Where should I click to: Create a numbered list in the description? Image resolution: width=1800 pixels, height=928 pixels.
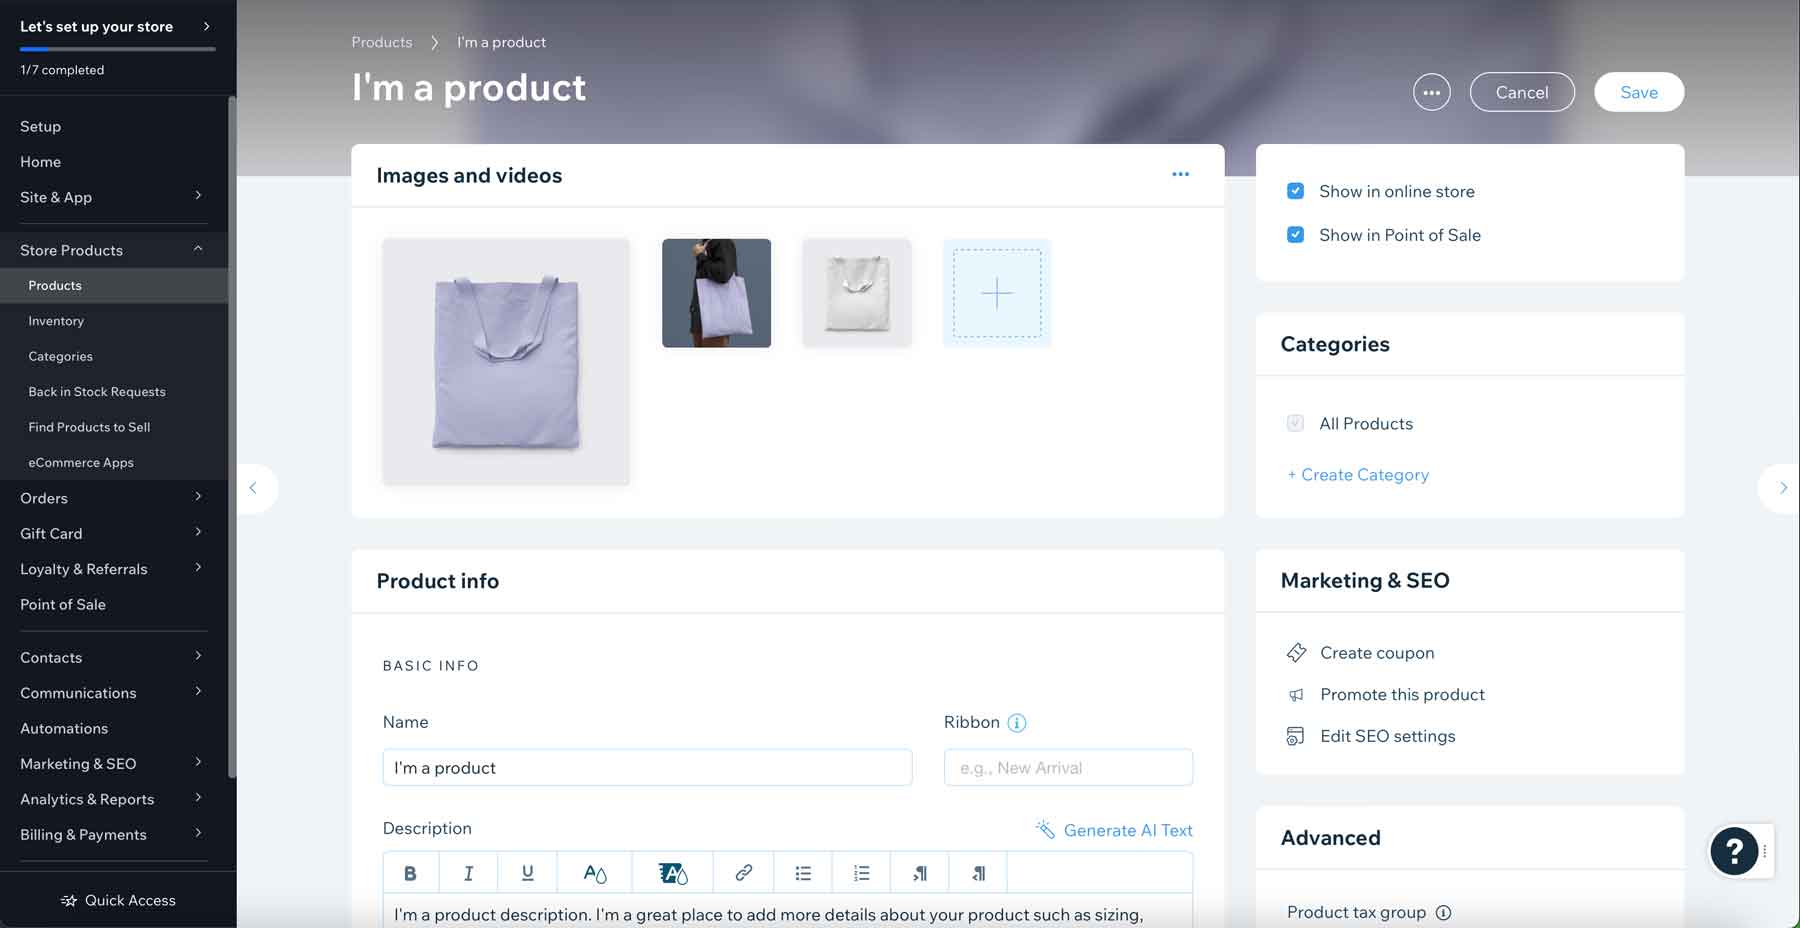(860, 871)
